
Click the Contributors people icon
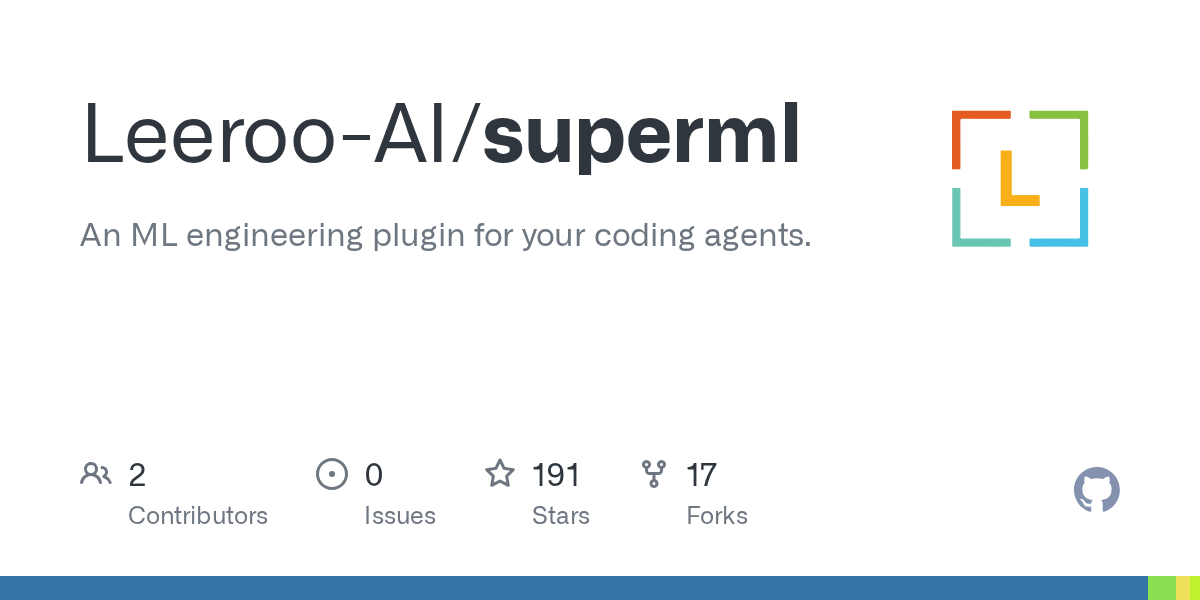pyautogui.click(x=96, y=474)
